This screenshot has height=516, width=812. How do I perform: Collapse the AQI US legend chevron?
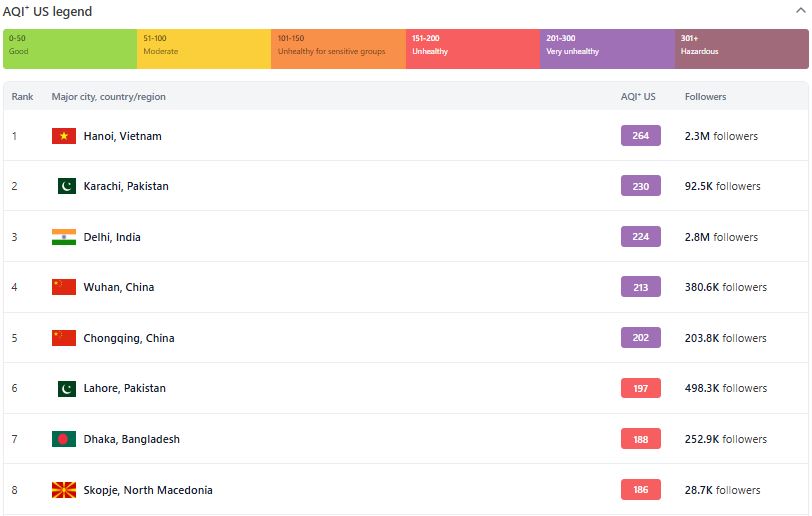point(799,11)
